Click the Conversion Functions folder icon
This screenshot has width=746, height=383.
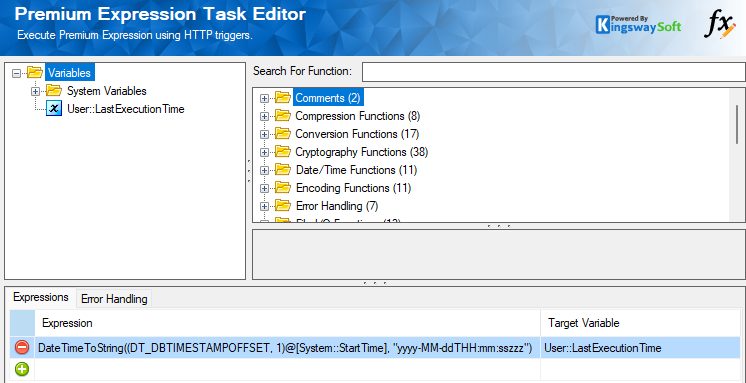283,134
